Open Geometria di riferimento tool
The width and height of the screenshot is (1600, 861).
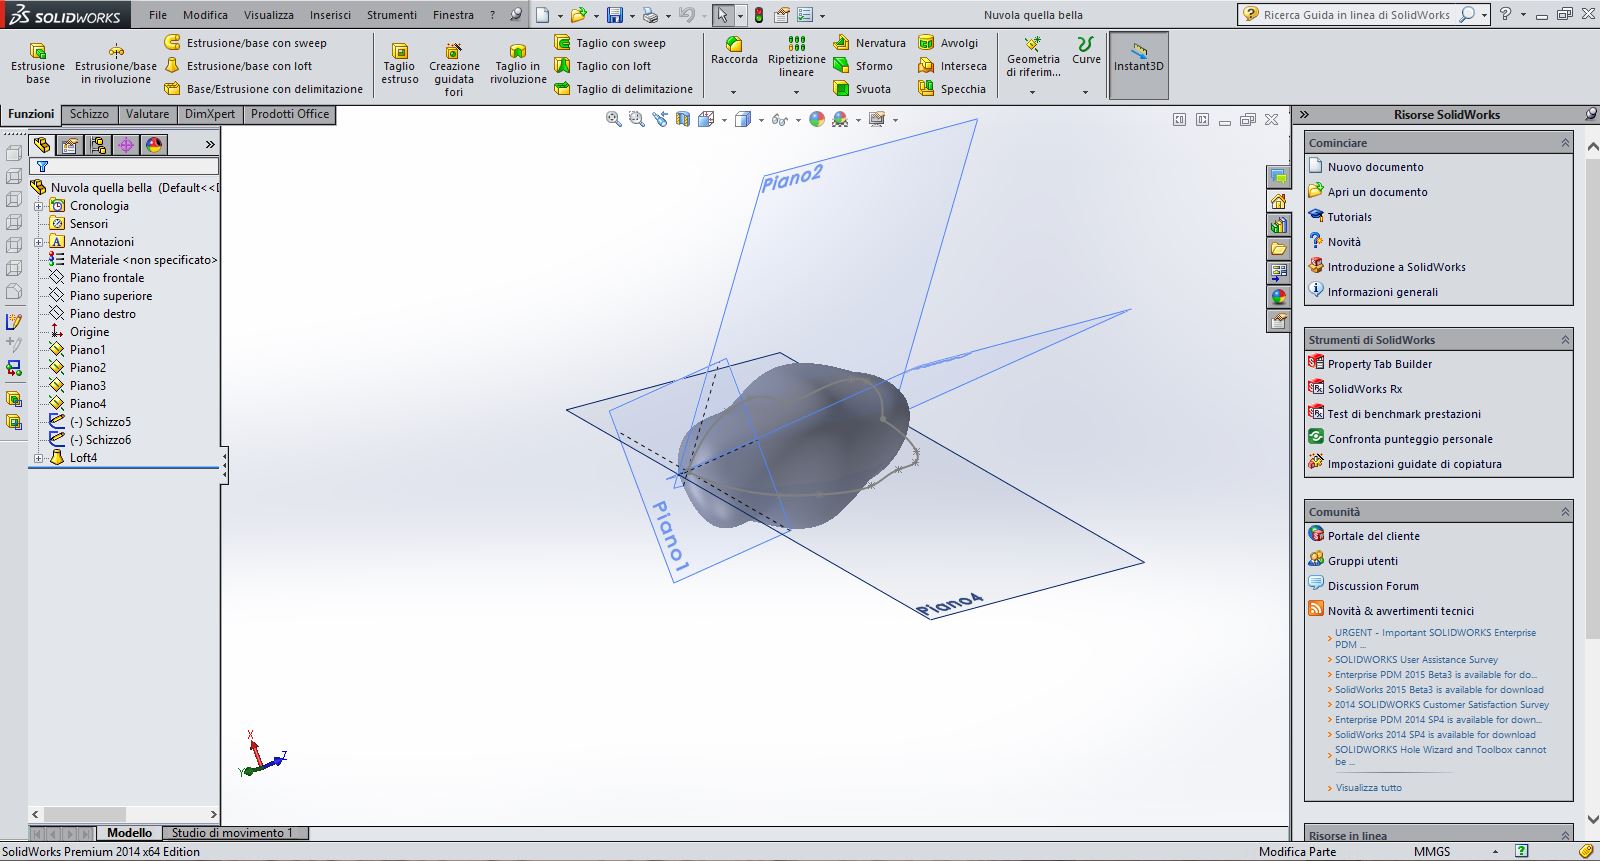click(1033, 58)
